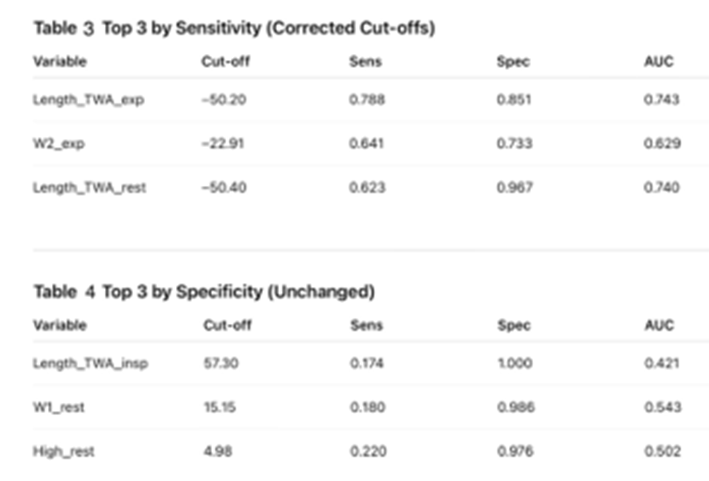The width and height of the screenshot is (709, 481).
Task: Select the W2_exp row label
Action: pyautogui.click(x=59, y=144)
